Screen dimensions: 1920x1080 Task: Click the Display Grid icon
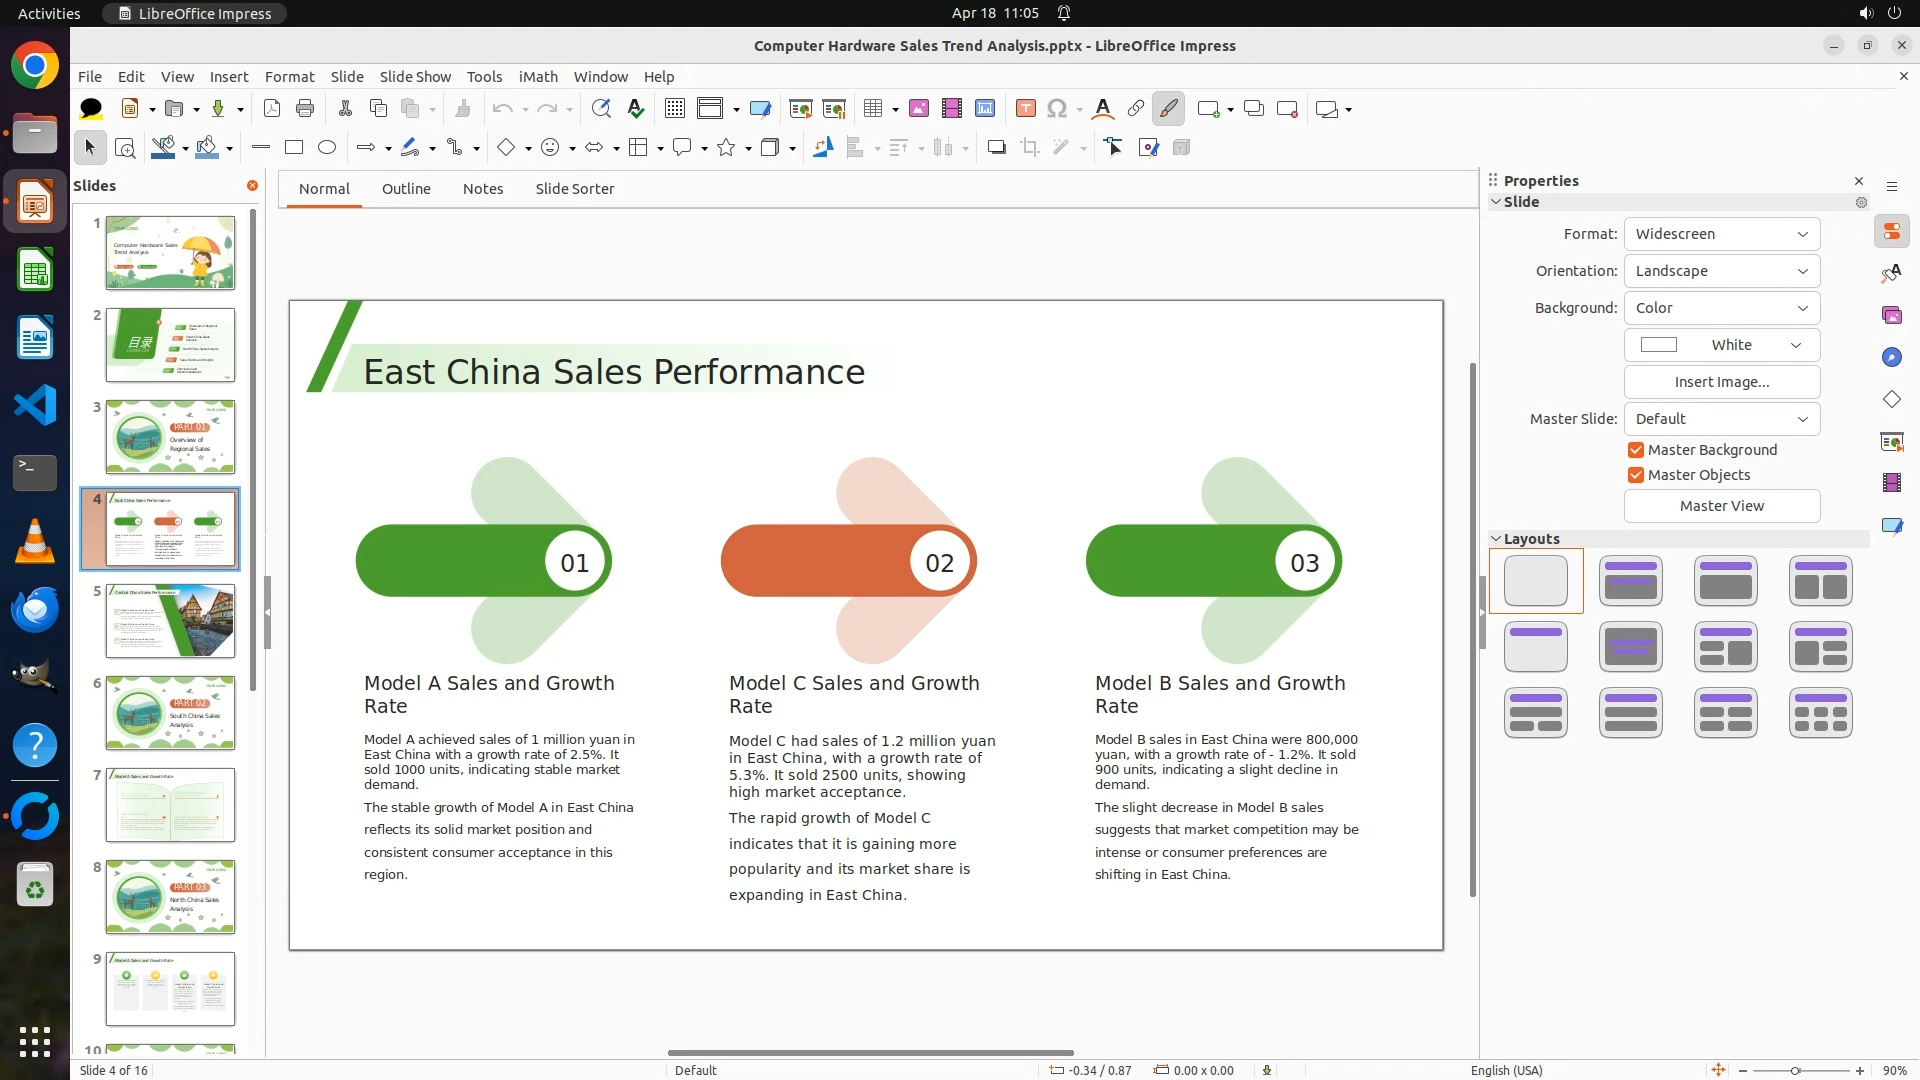(x=675, y=109)
